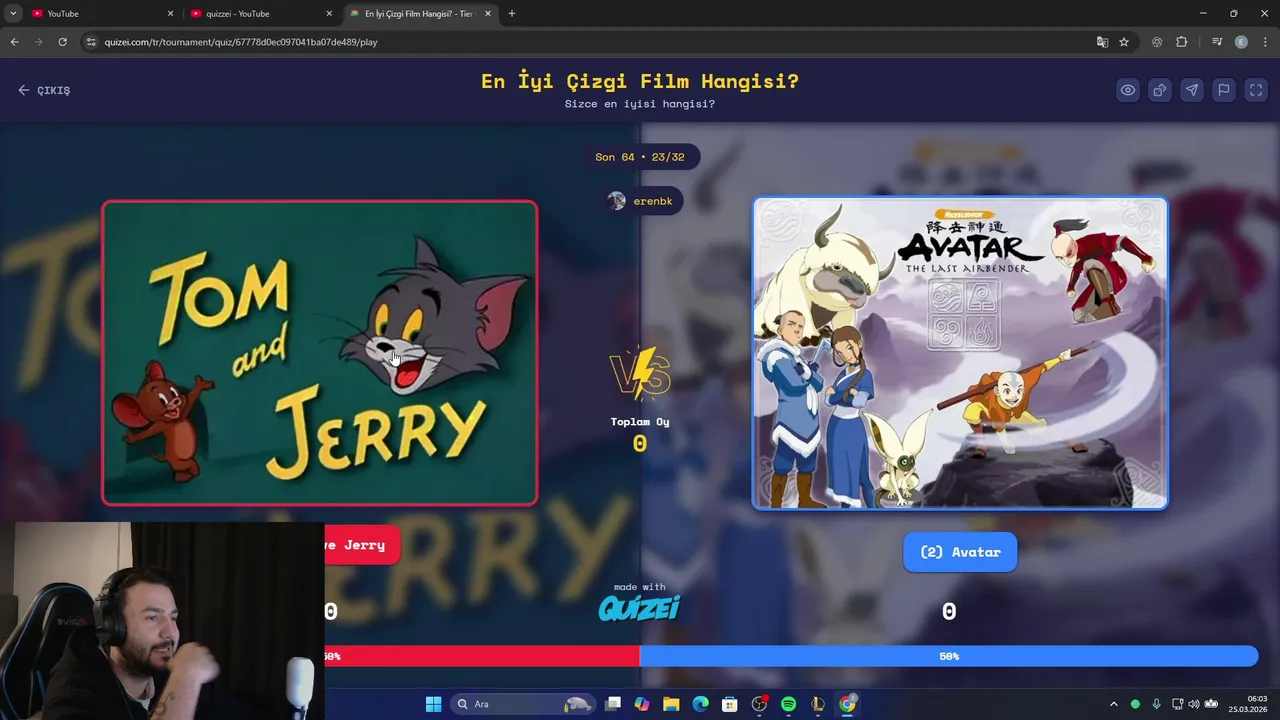Click the Quizei logo at bottom center
The width and height of the screenshot is (1280, 720).
pyautogui.click(x=640, y=607)
